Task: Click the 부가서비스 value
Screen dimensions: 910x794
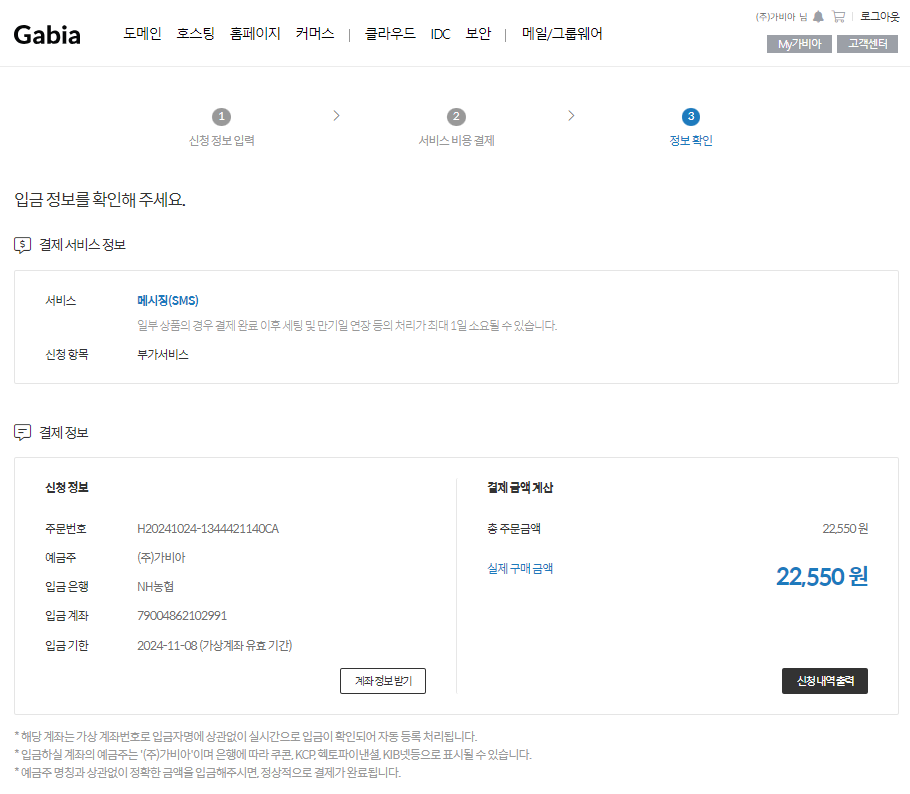Action: [163, 355]
